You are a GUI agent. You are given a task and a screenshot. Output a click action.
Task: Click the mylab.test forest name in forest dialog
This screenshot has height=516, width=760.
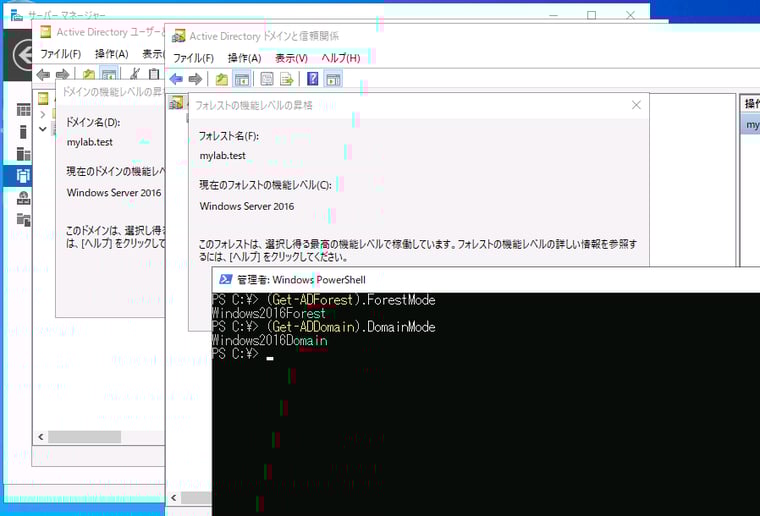click(222, 156)
